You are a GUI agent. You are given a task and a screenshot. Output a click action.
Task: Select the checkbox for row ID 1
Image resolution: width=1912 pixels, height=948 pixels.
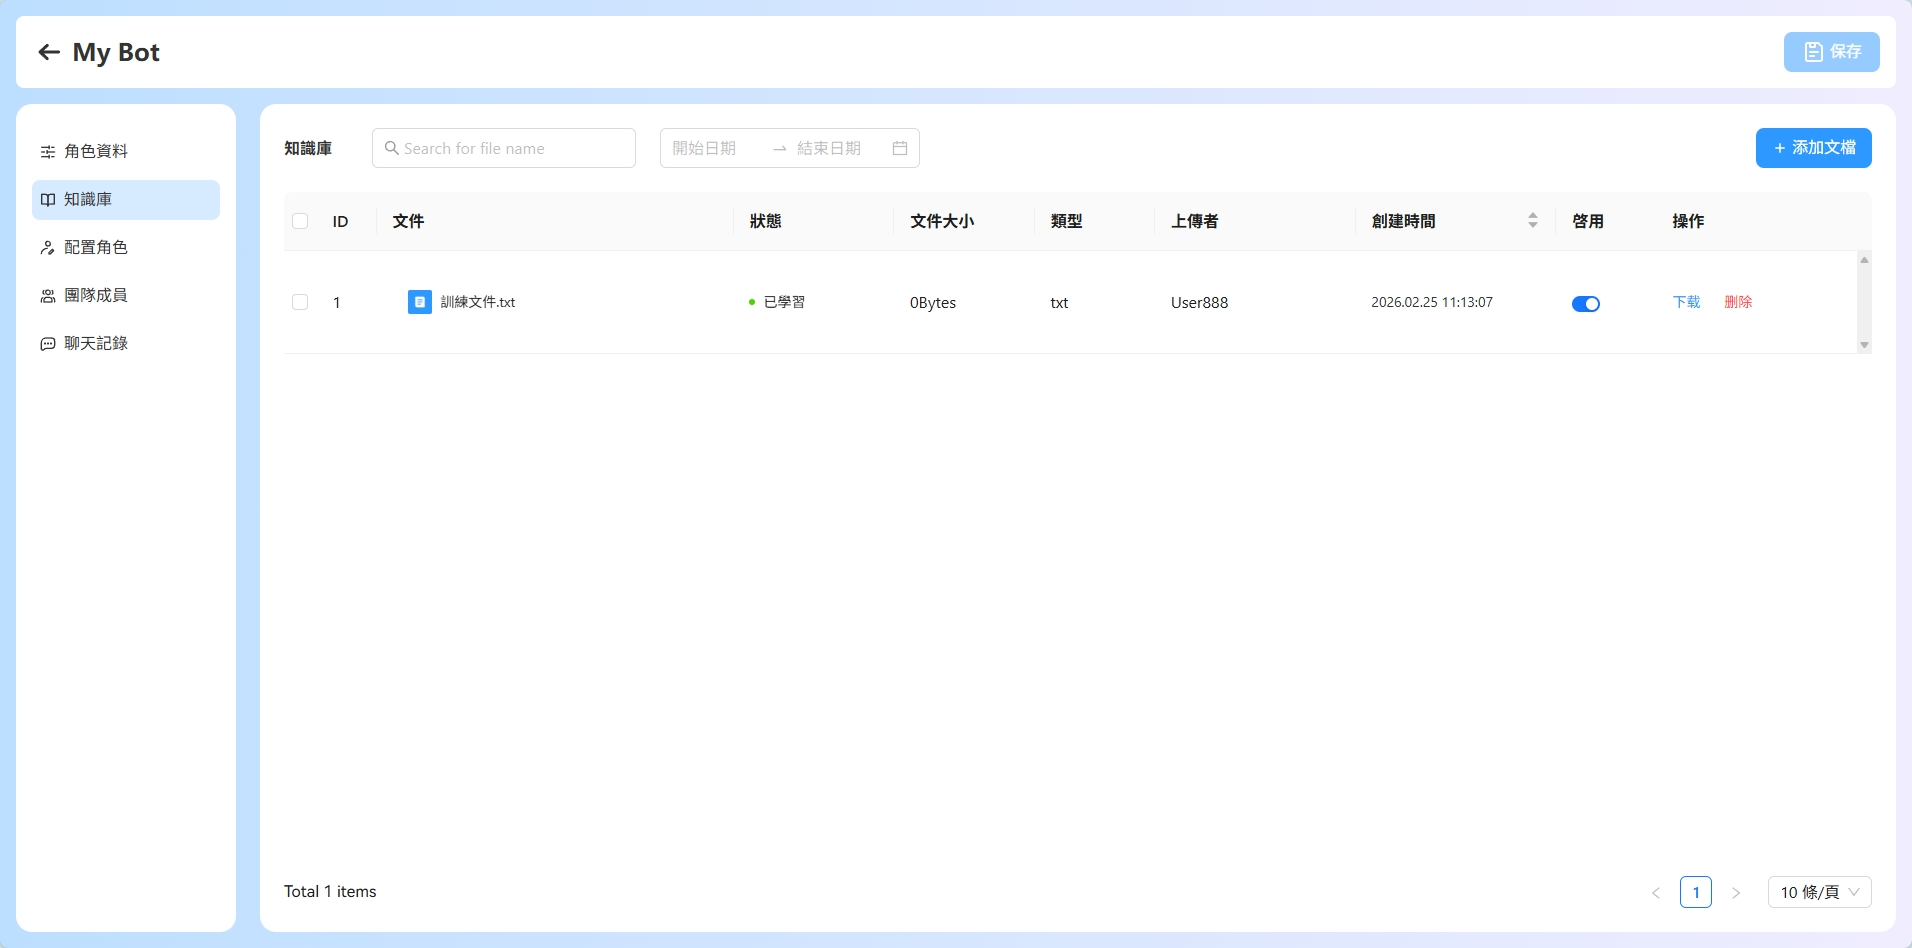click(x=300, y=302)
